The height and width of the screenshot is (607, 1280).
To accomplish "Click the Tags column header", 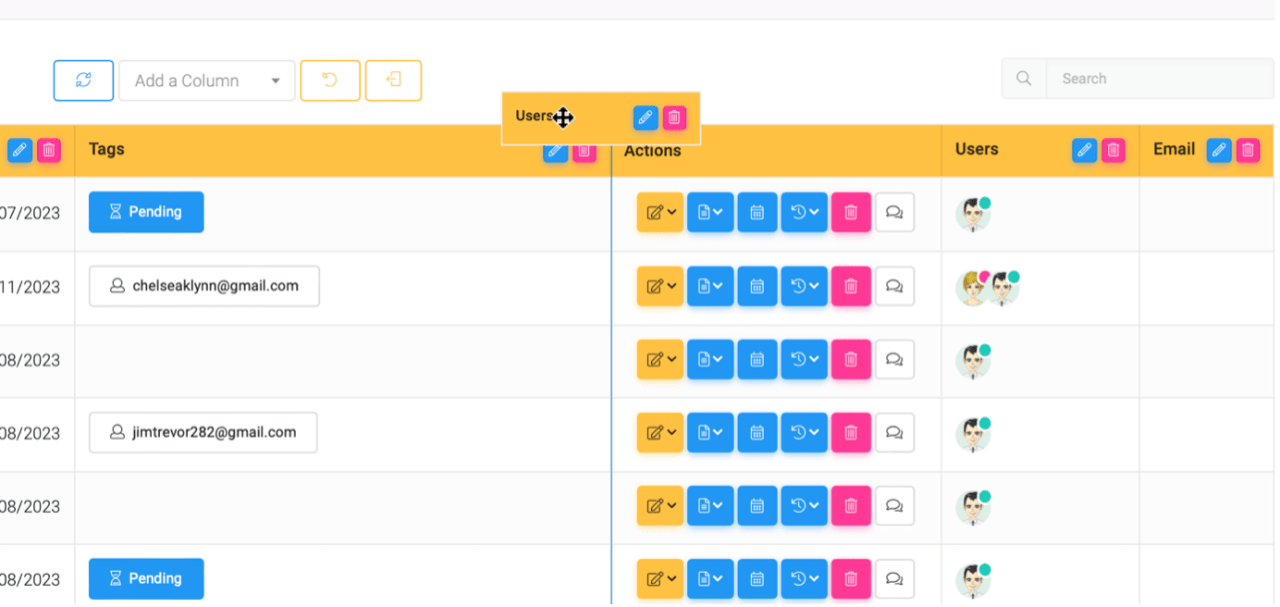I will tap(107, 149).
